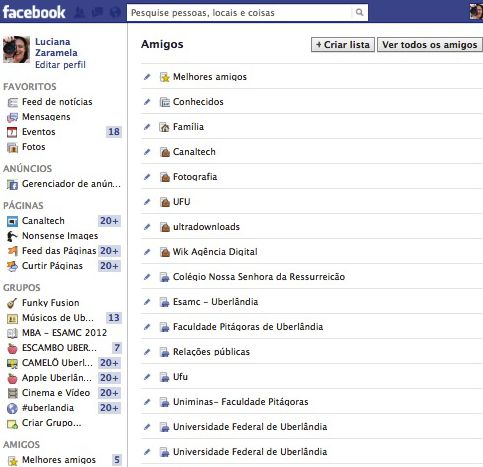Image resolution: width=483 pixels, height=467 pixels.
Task: Open notifications globe icon in top bar
Action: tap(115, 12)
